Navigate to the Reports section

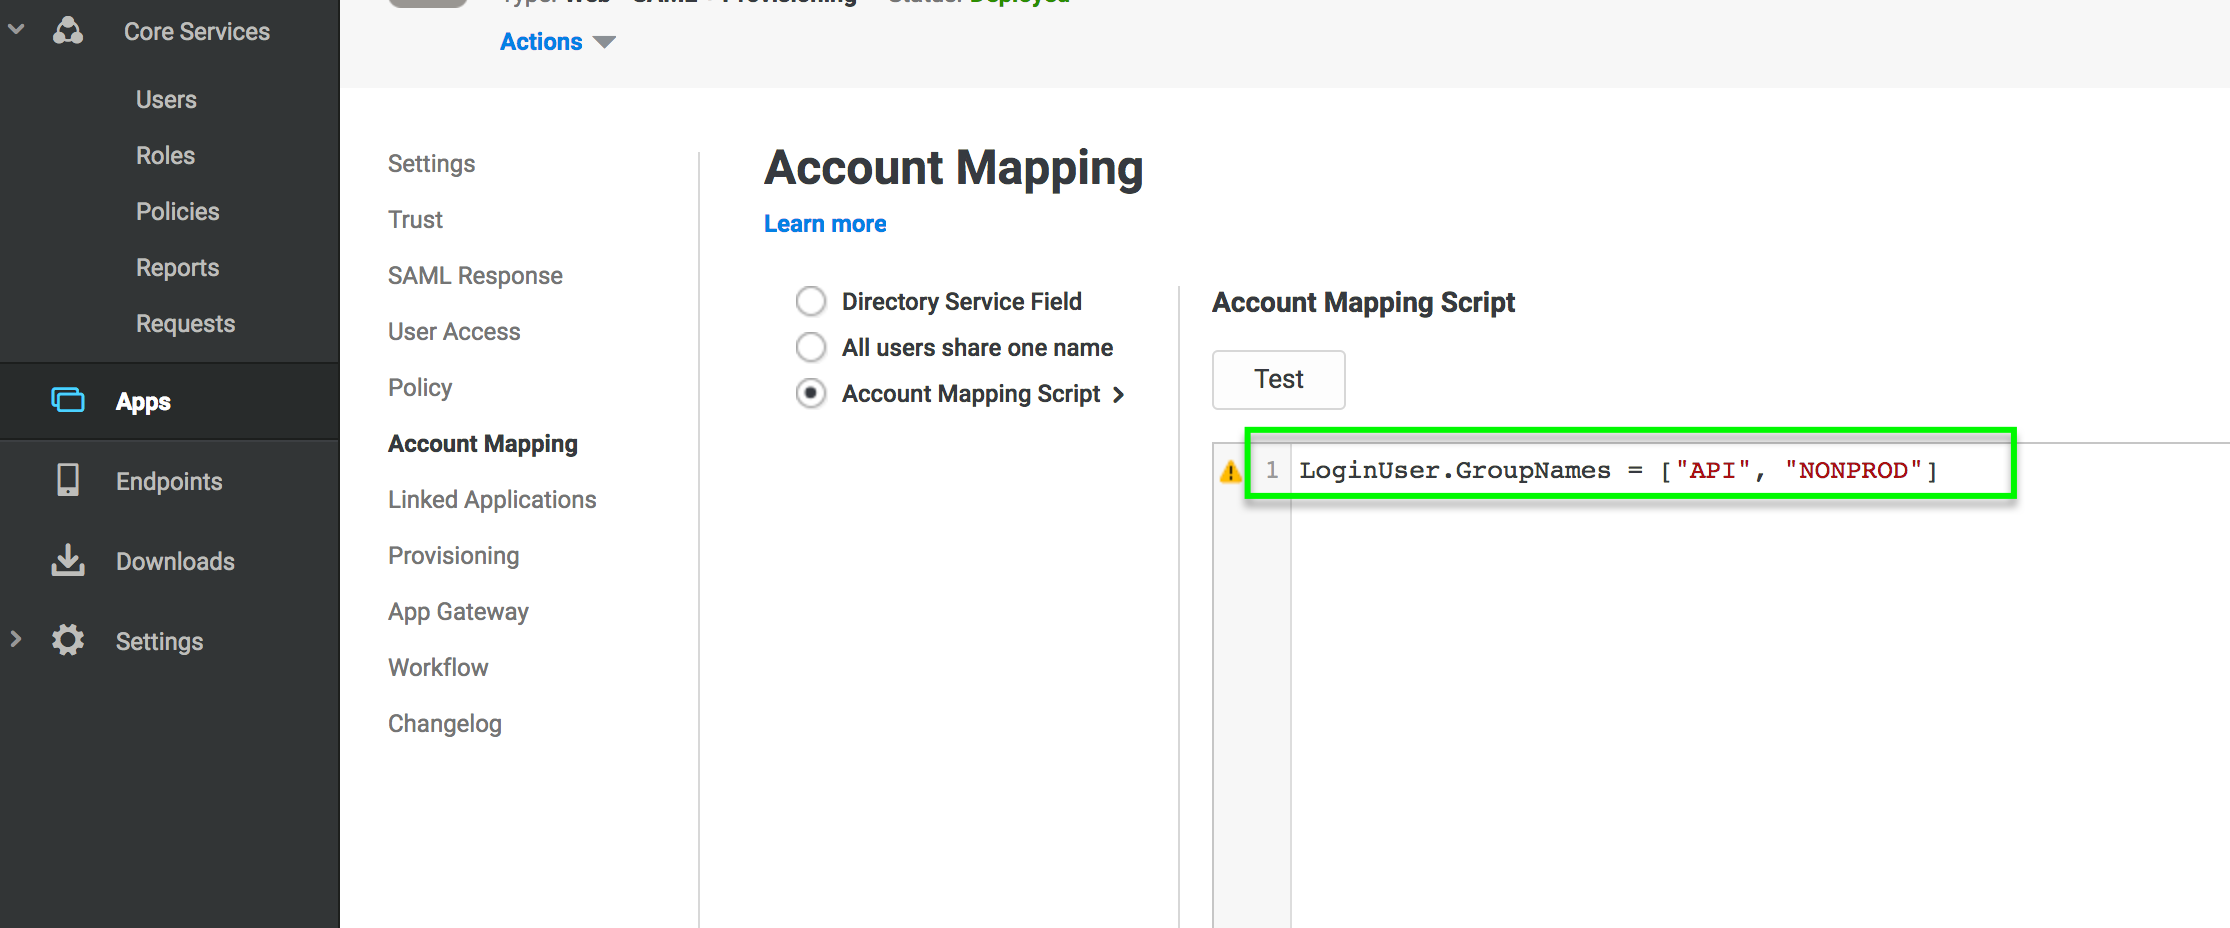(177, 267)
